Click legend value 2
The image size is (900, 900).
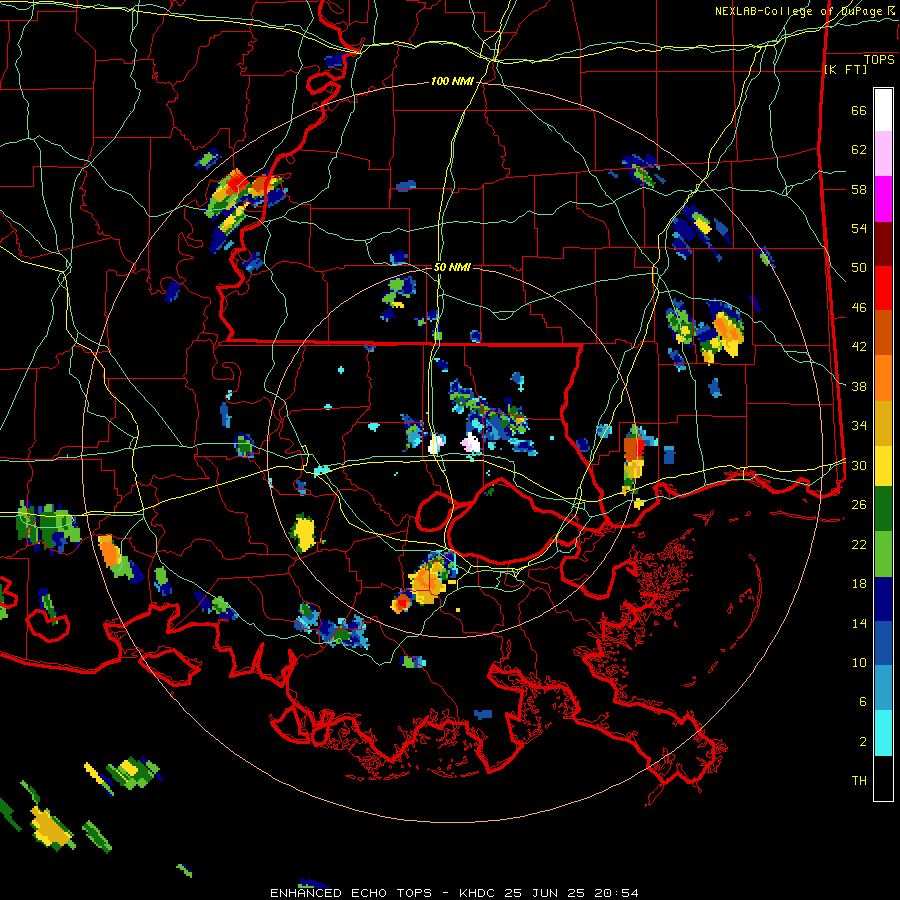tap(863, 742)
